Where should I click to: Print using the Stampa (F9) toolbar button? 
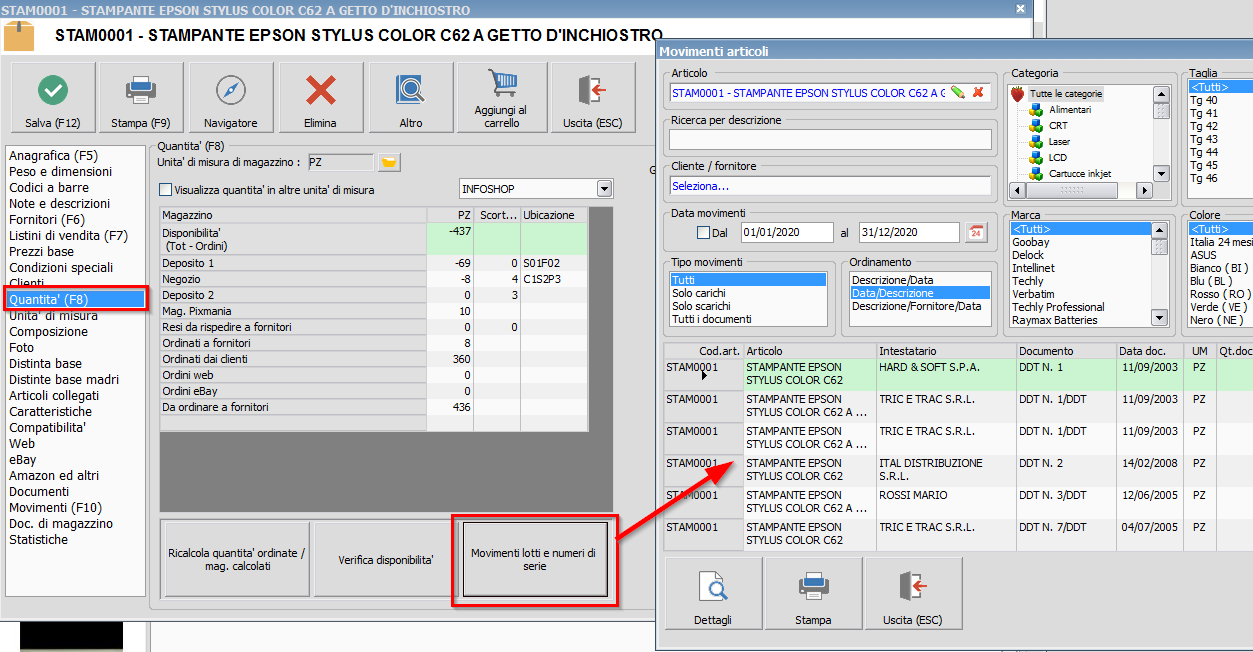pyautogui.click(x=141, y=97)
